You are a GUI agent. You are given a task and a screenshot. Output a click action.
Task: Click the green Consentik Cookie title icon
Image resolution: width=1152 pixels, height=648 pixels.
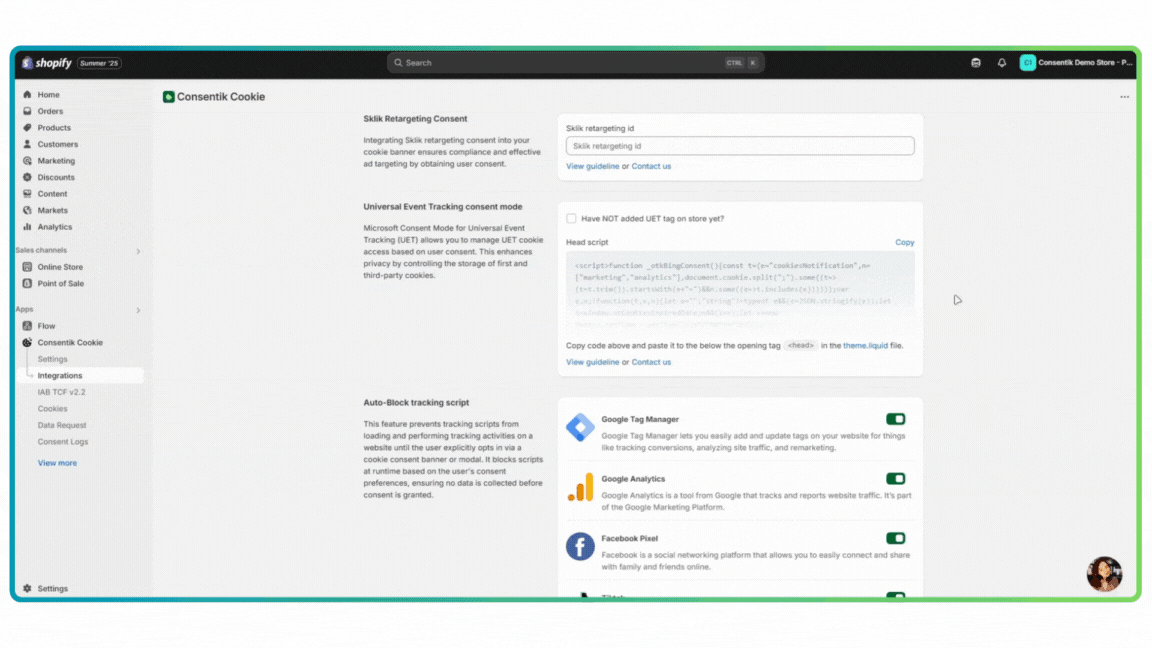tap(168, 97)
